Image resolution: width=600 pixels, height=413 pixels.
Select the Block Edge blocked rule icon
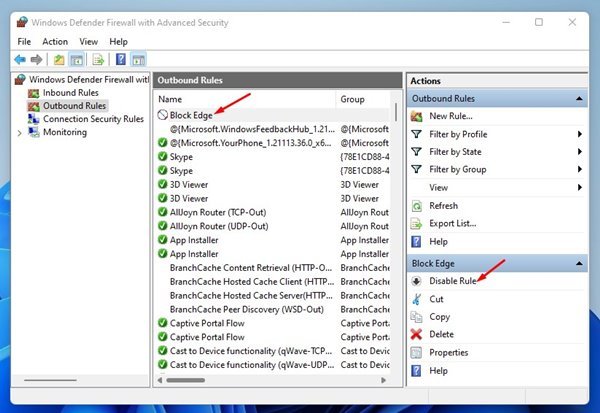tap(163, 115)
